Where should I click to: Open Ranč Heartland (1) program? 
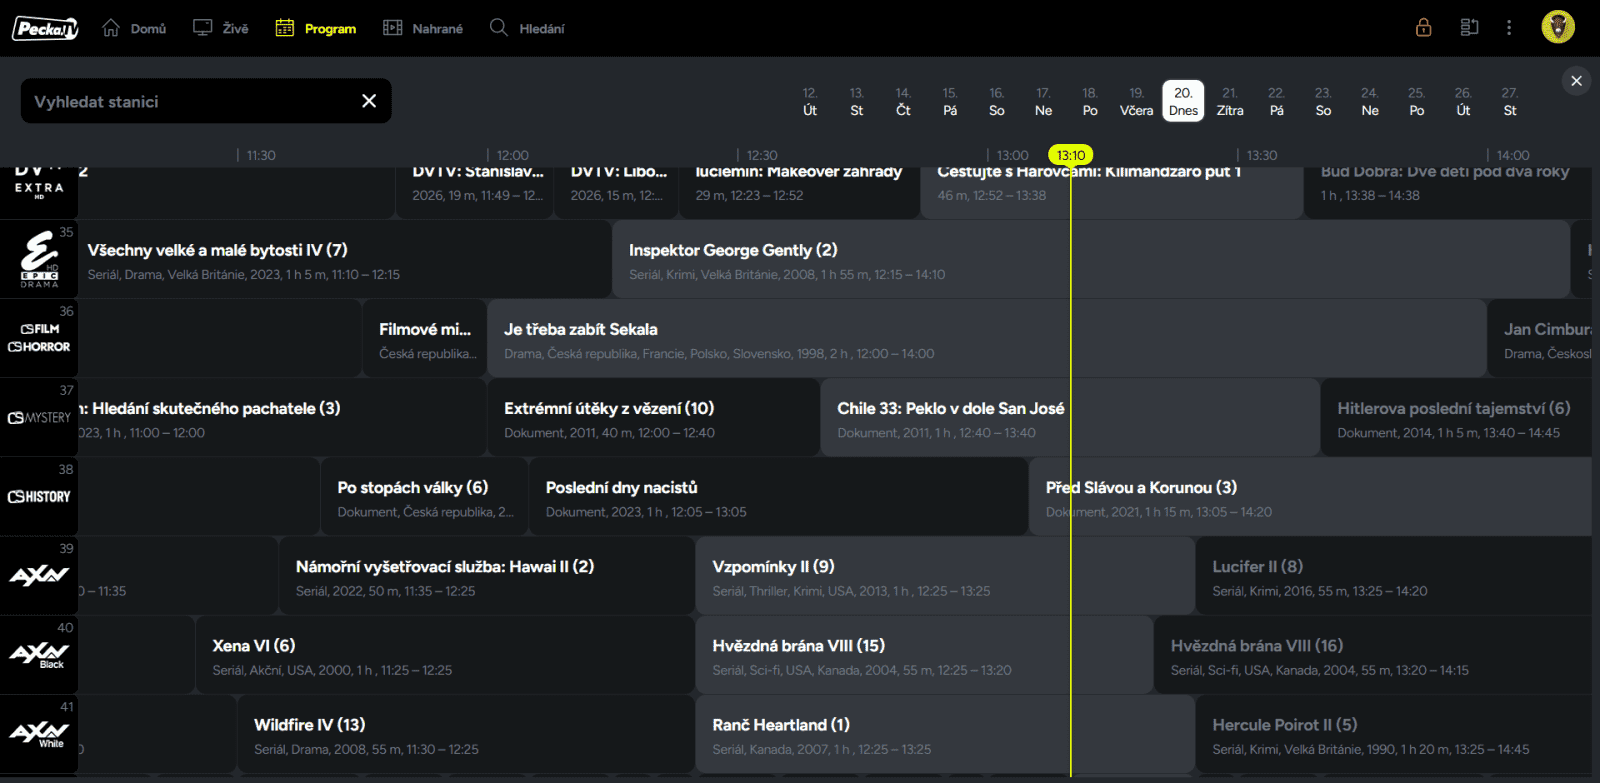click(x=945, y=733)
